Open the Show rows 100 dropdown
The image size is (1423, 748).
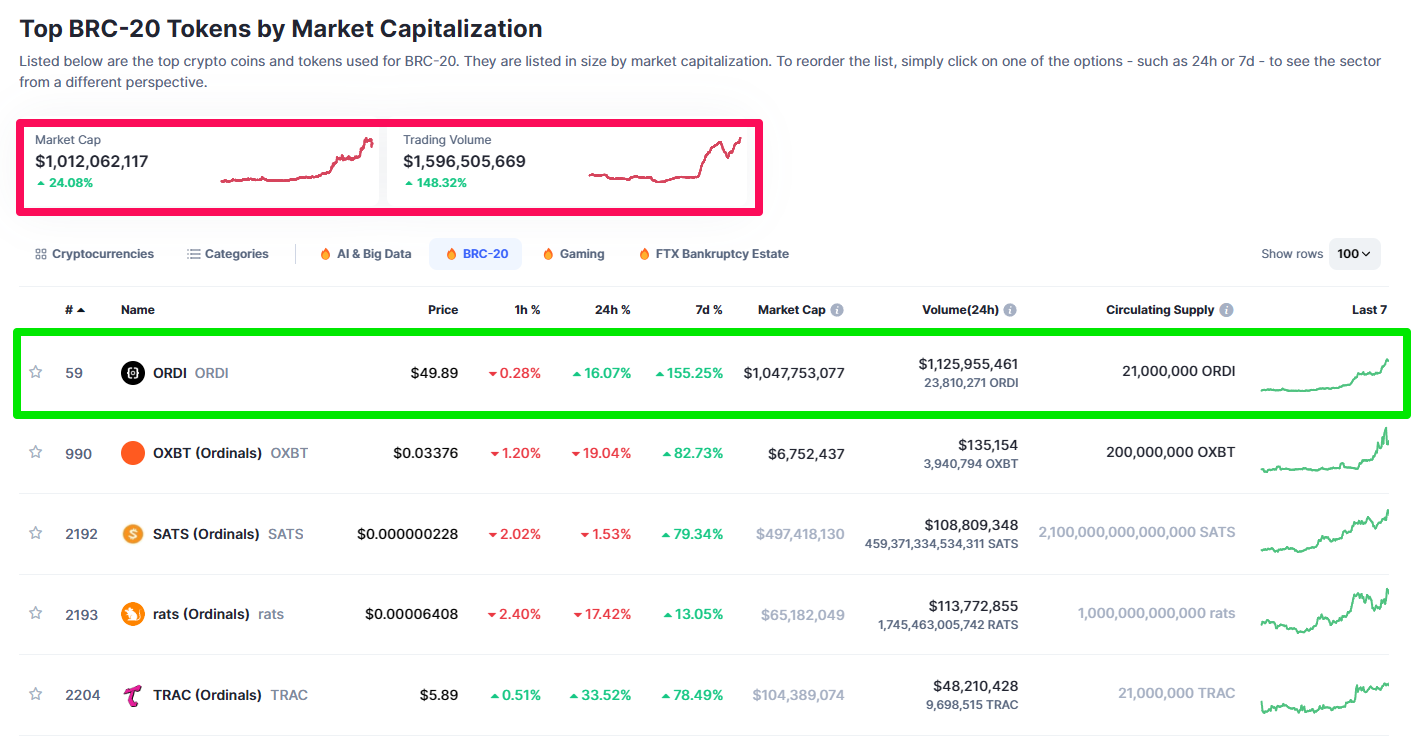point(1354,254)
